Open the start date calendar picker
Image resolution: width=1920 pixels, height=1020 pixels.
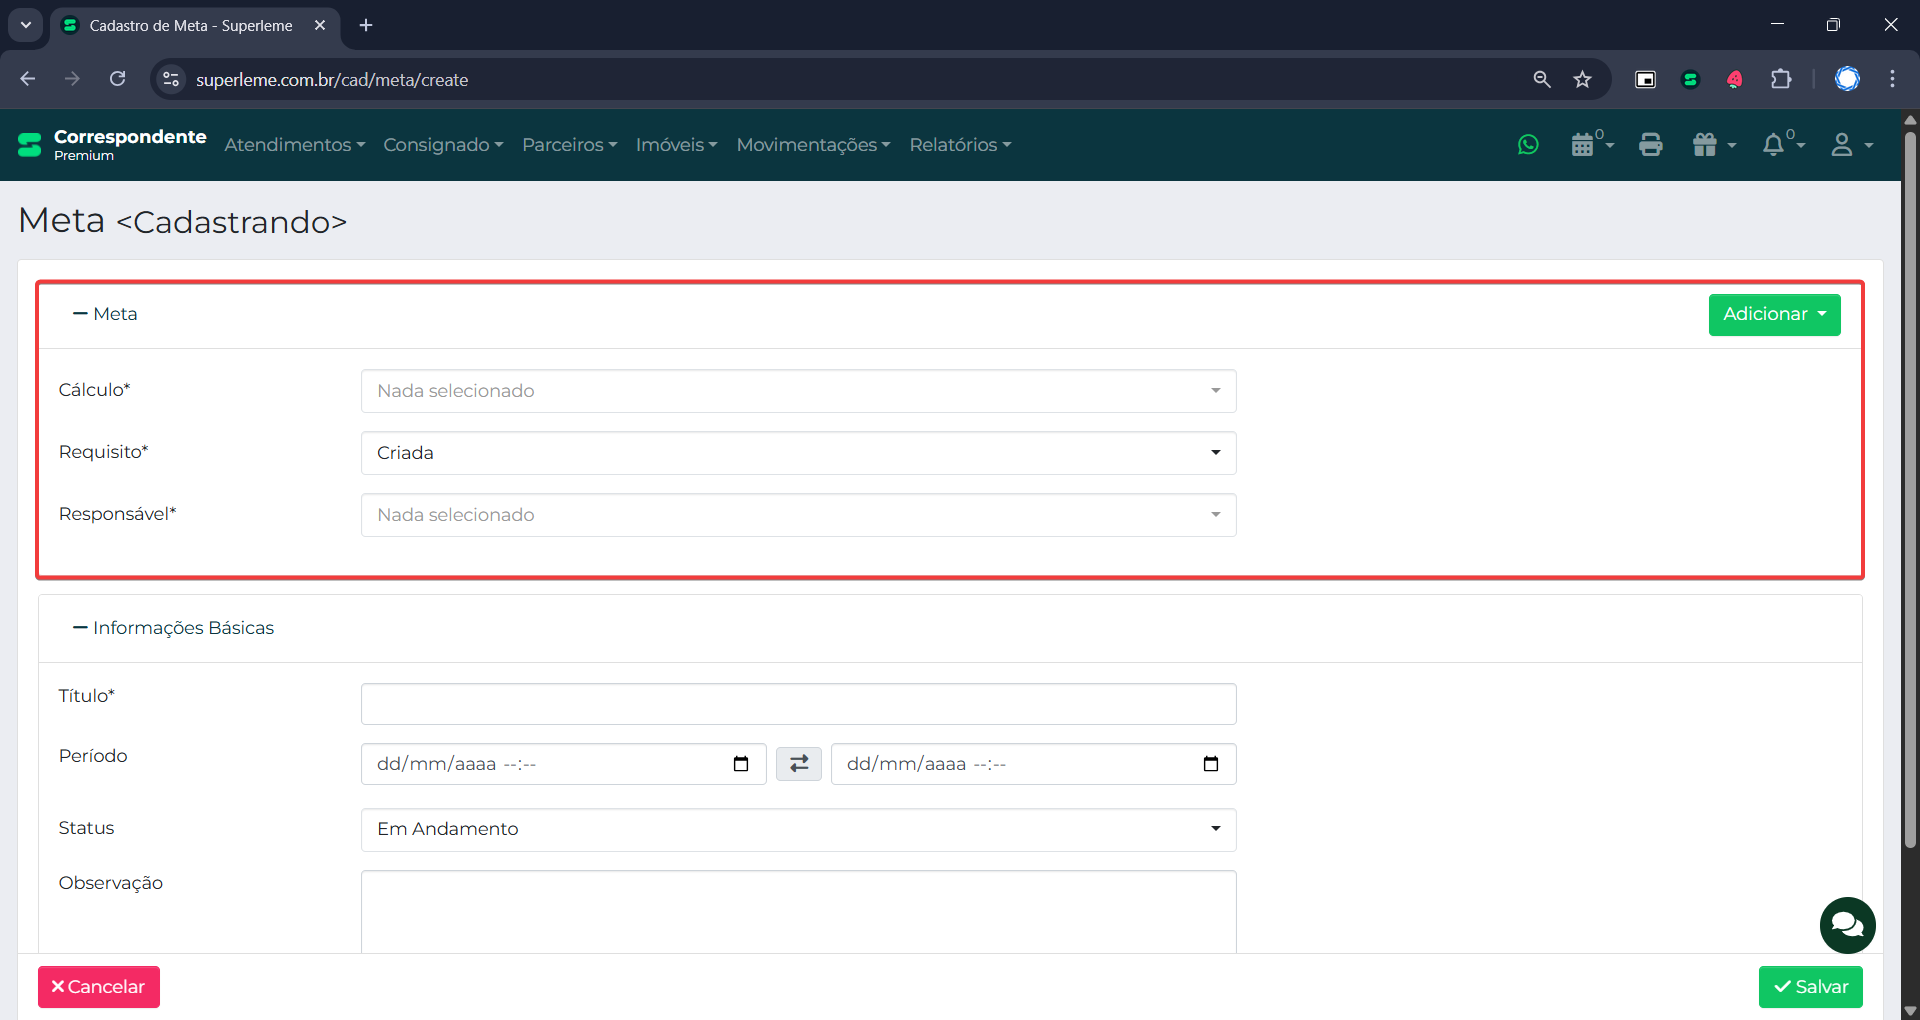tap(741, 764)
